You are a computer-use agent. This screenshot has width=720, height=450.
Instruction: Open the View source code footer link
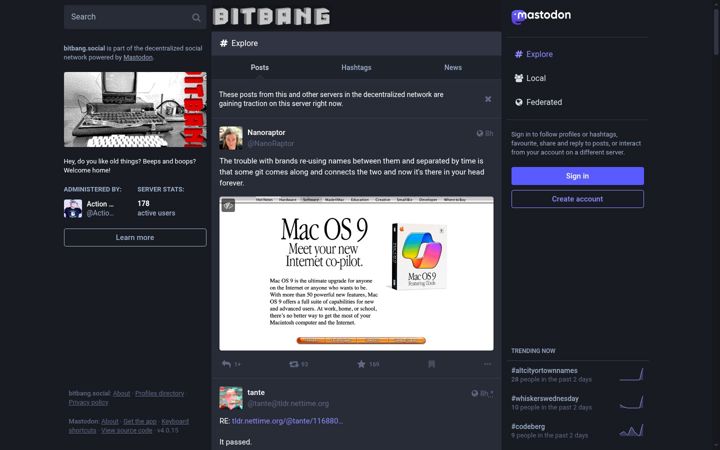(126, 431)
